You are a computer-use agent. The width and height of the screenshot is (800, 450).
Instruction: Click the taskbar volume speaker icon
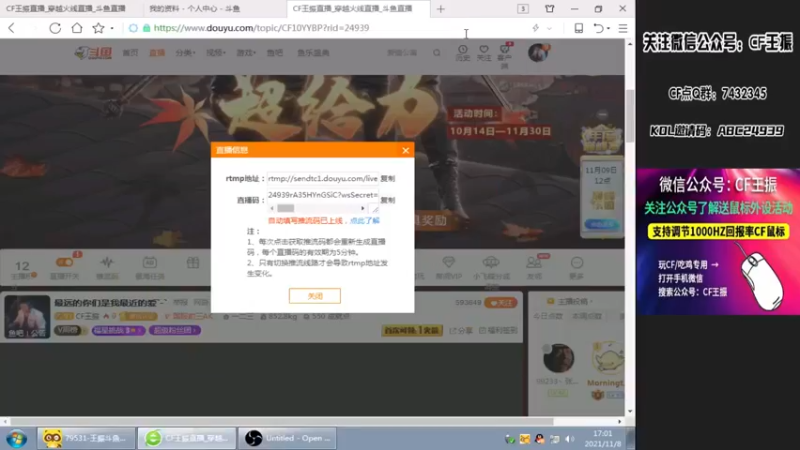pyautogui.click(x=570, y=439)
